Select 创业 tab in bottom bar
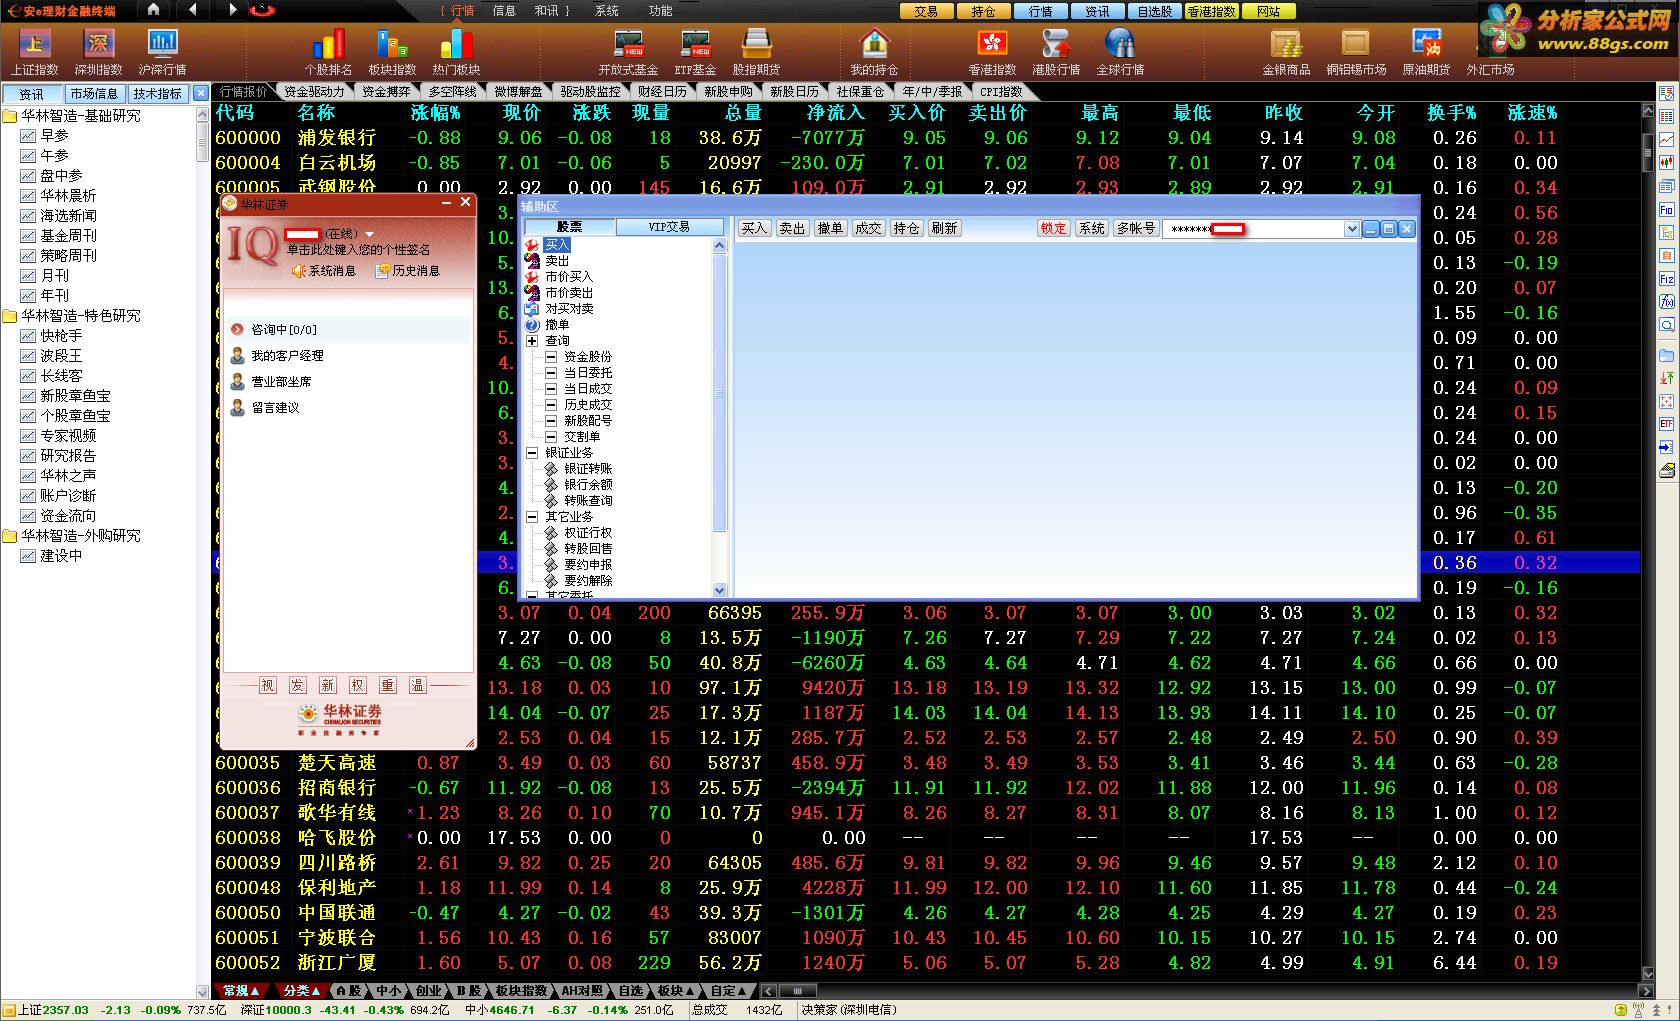The height and width of the screenshot is (1021, 1680). point(429,991)
